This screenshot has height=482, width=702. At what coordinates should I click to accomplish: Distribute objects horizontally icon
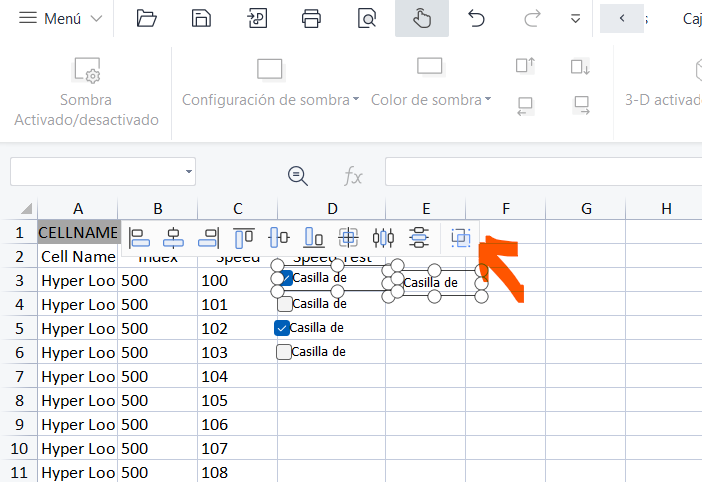point(383,238)
